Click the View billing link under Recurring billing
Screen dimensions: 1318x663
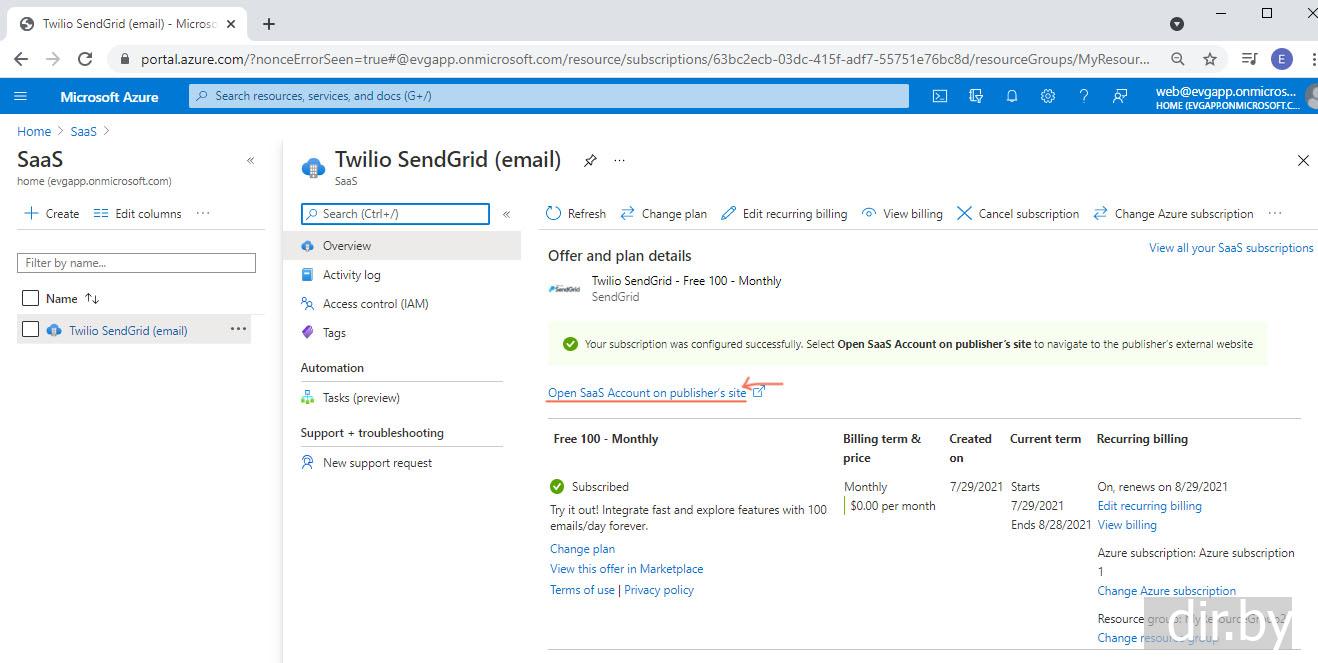1127,525
